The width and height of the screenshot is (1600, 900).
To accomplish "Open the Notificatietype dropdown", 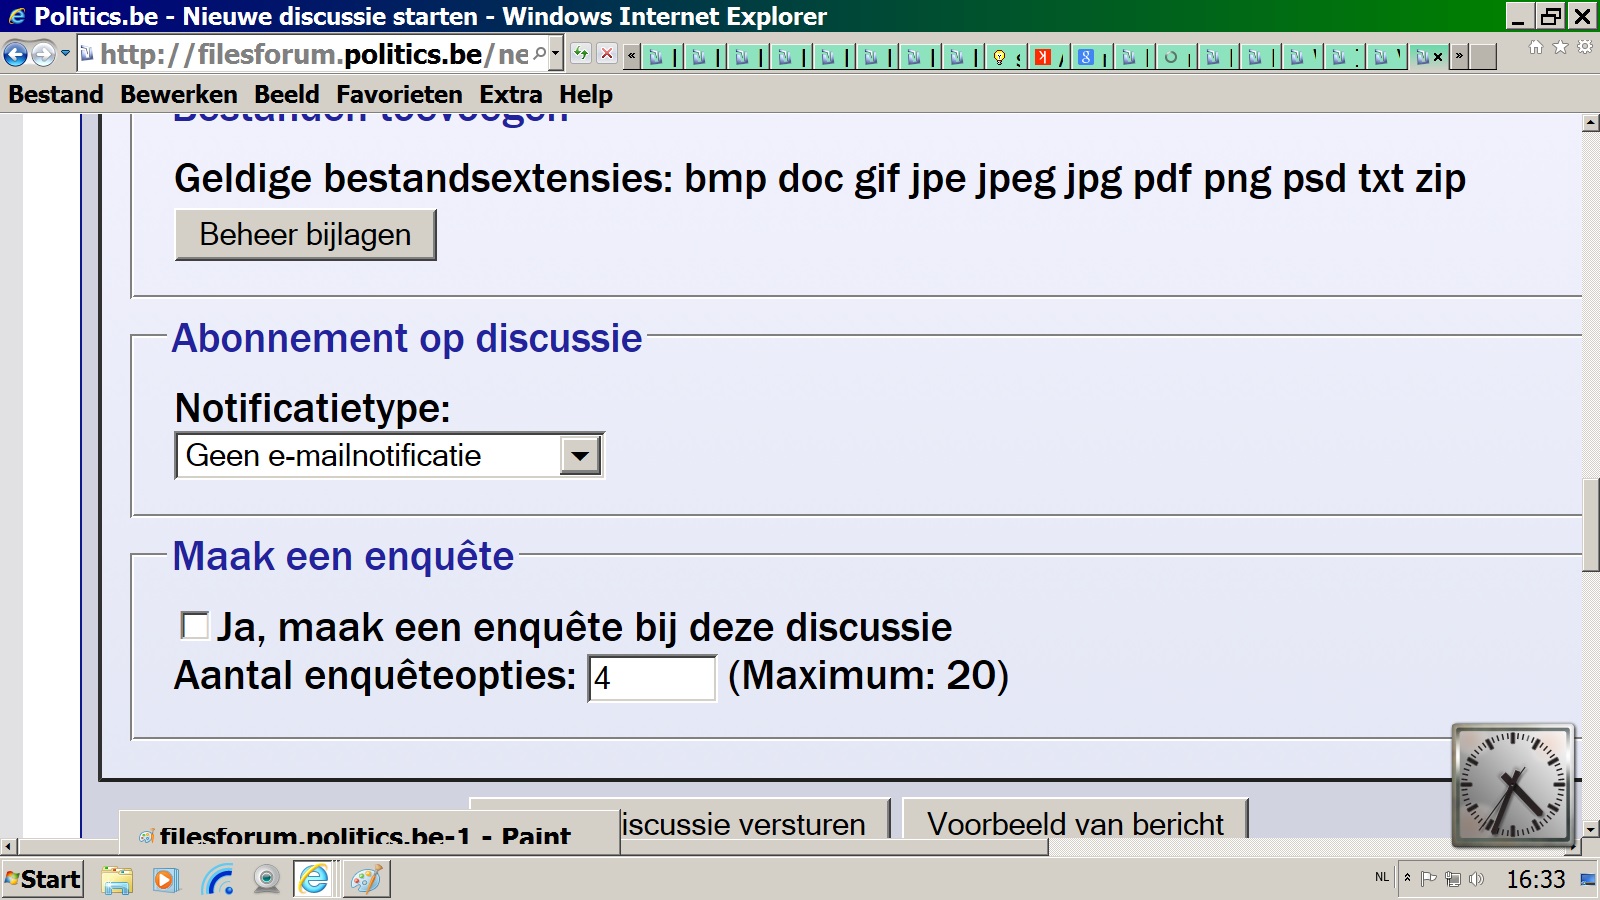I will (580, 456).
